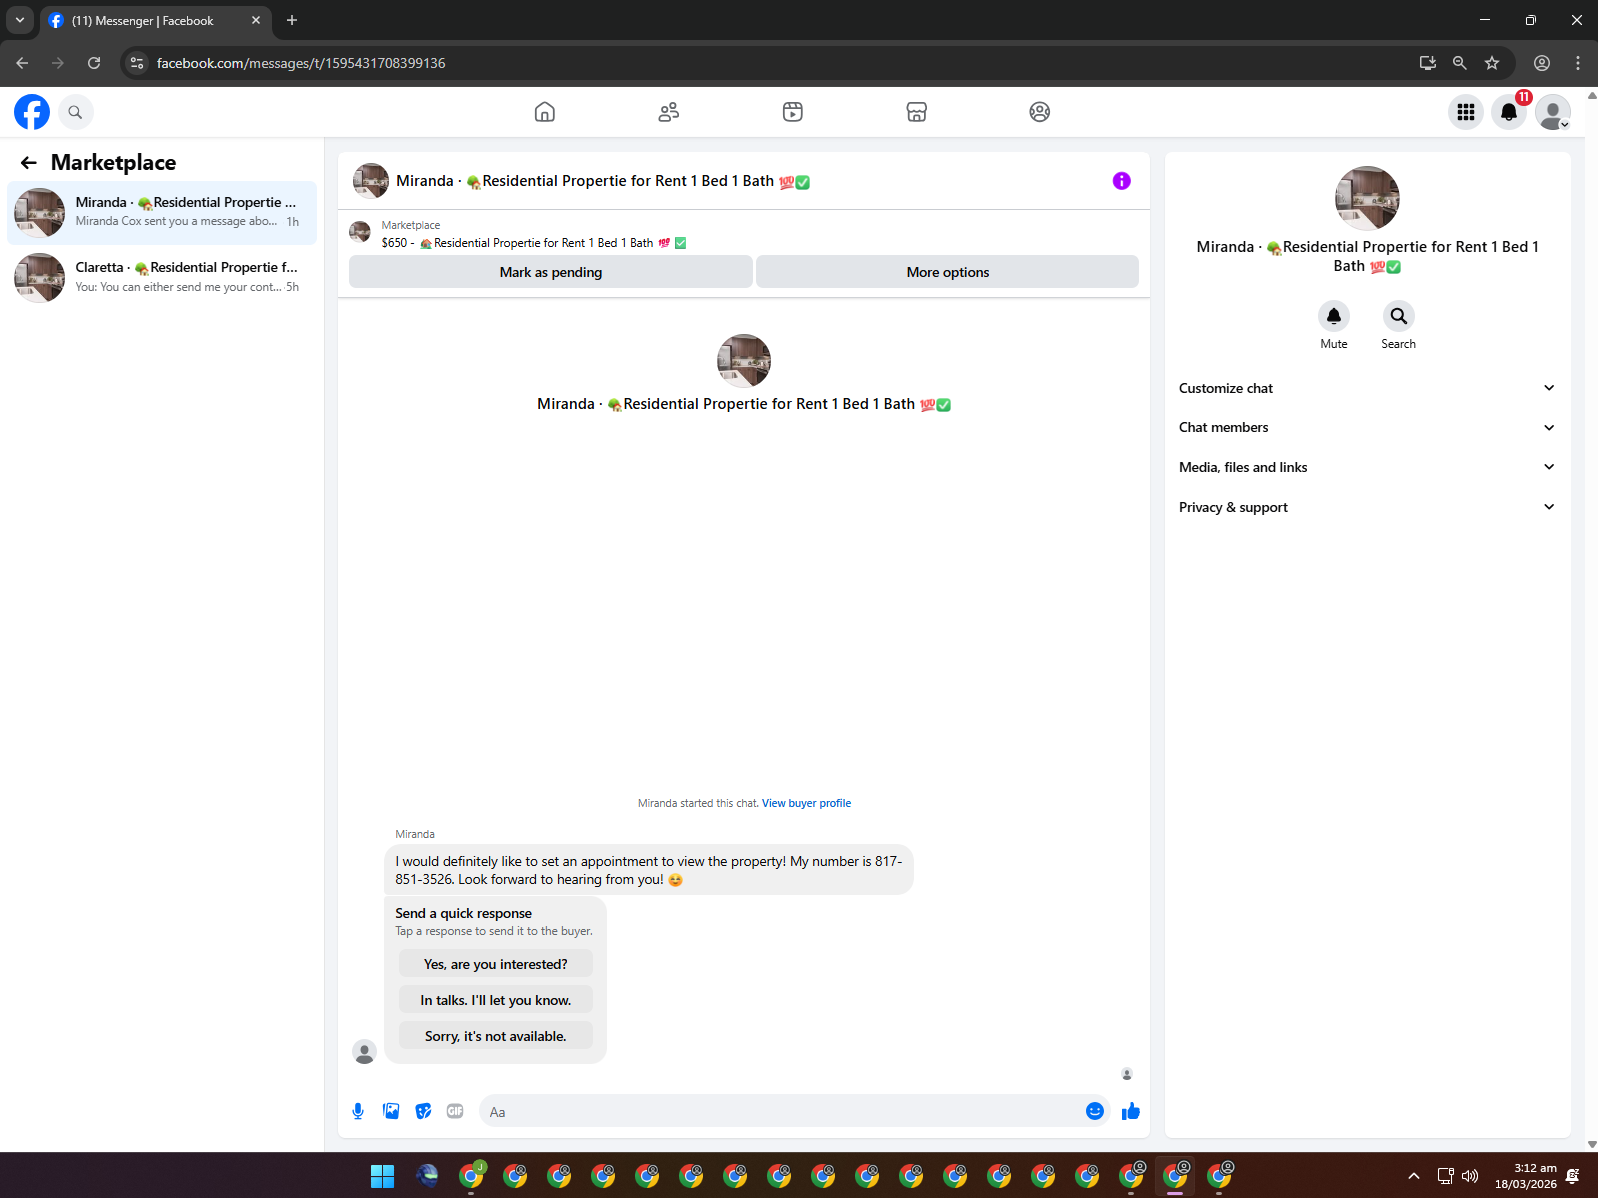
Task: Open the sticker picker icon
Action: (x=424, y=1111)
